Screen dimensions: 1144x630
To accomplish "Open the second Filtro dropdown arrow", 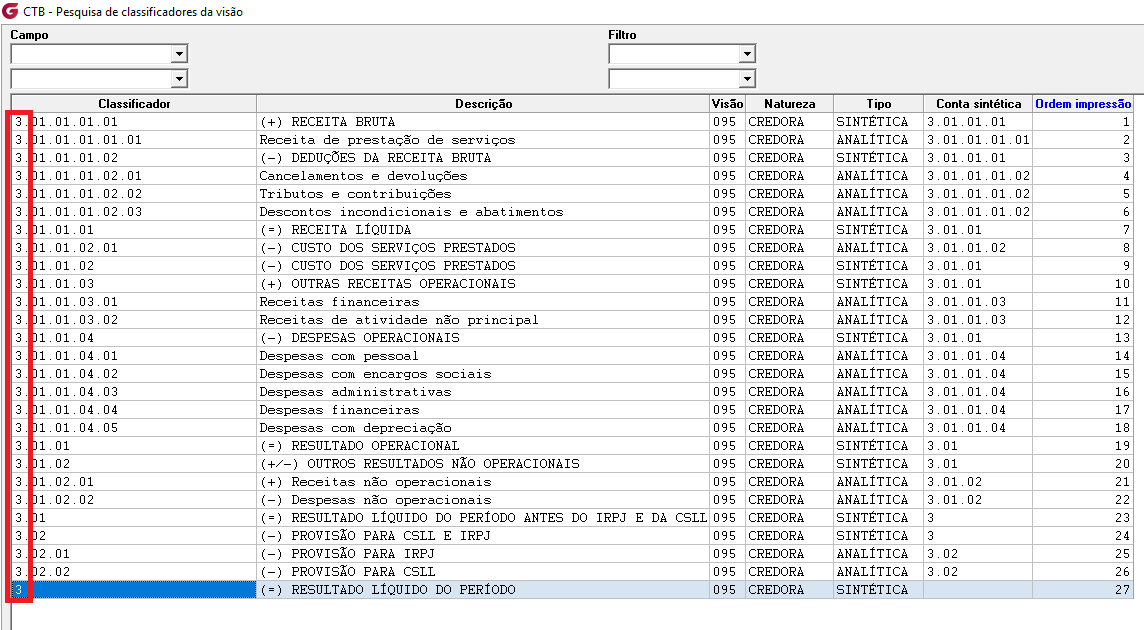I will click(747, 78).
